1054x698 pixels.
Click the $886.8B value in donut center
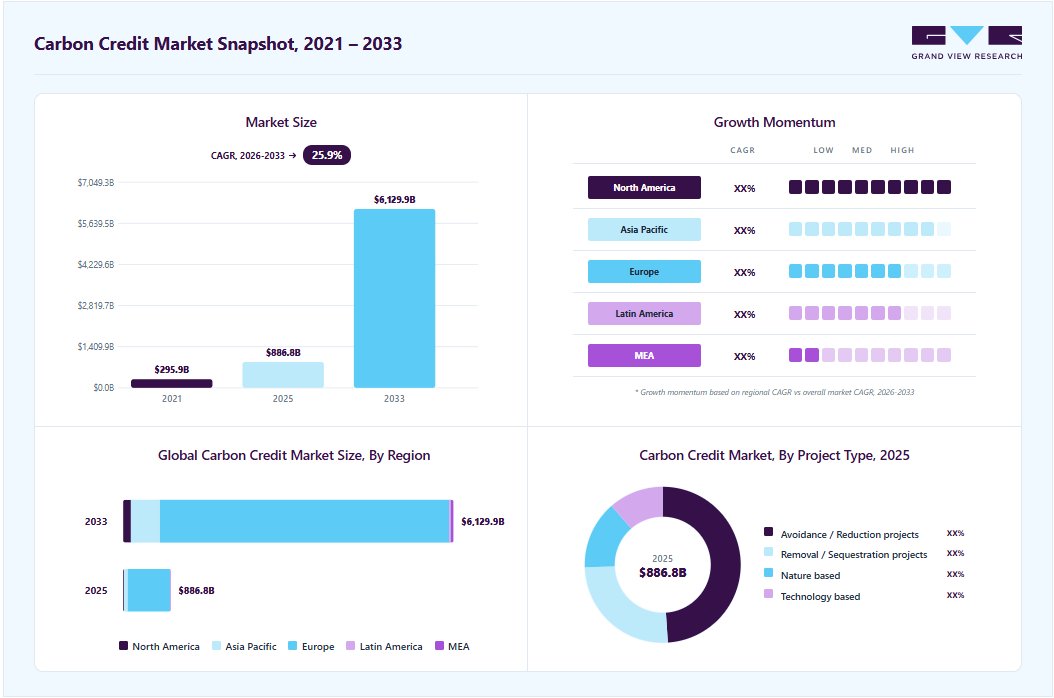tap(663, 573)
